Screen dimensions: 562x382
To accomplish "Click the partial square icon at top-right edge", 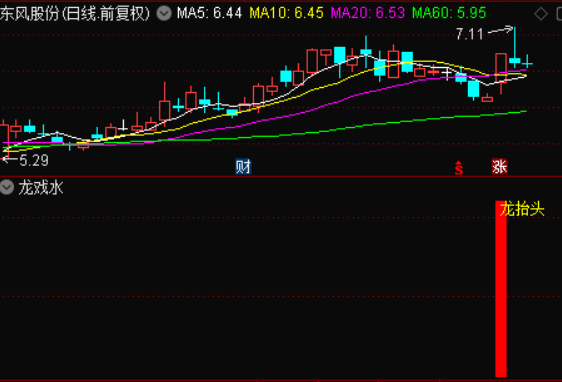I will coord(559,14).
